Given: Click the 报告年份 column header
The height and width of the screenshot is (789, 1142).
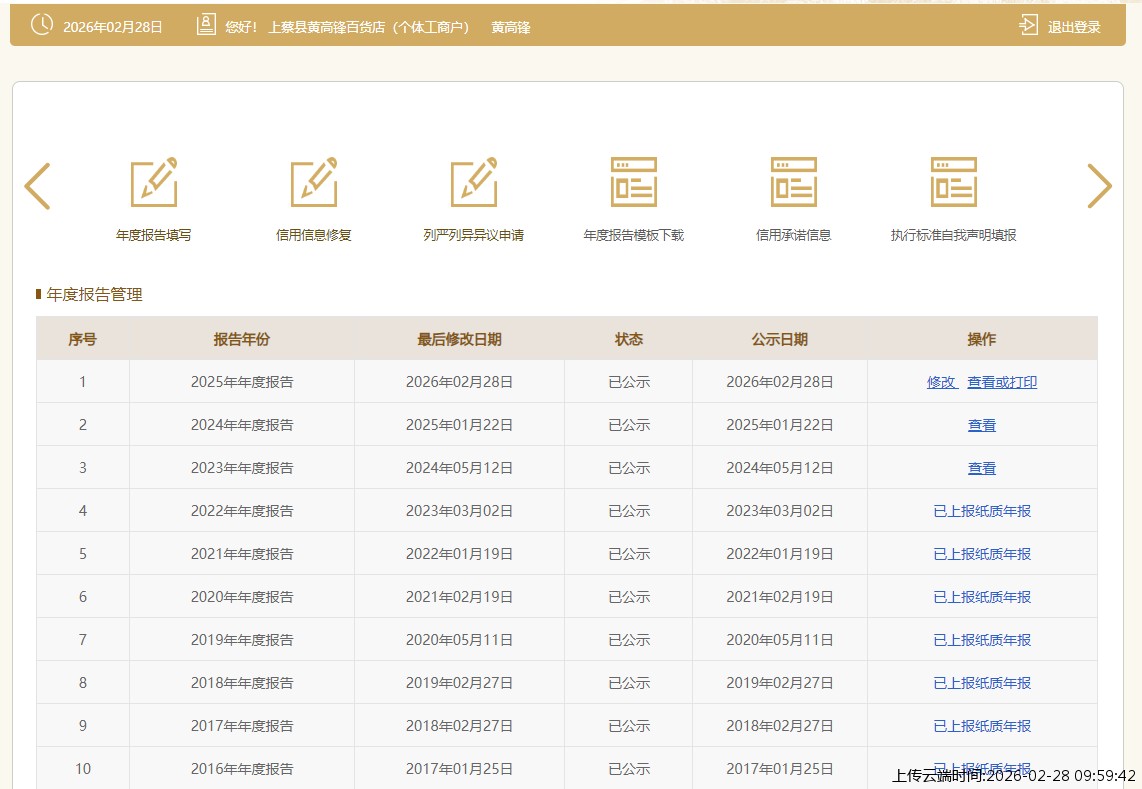Looking at the screenshot, I should [x=242, y=339].
